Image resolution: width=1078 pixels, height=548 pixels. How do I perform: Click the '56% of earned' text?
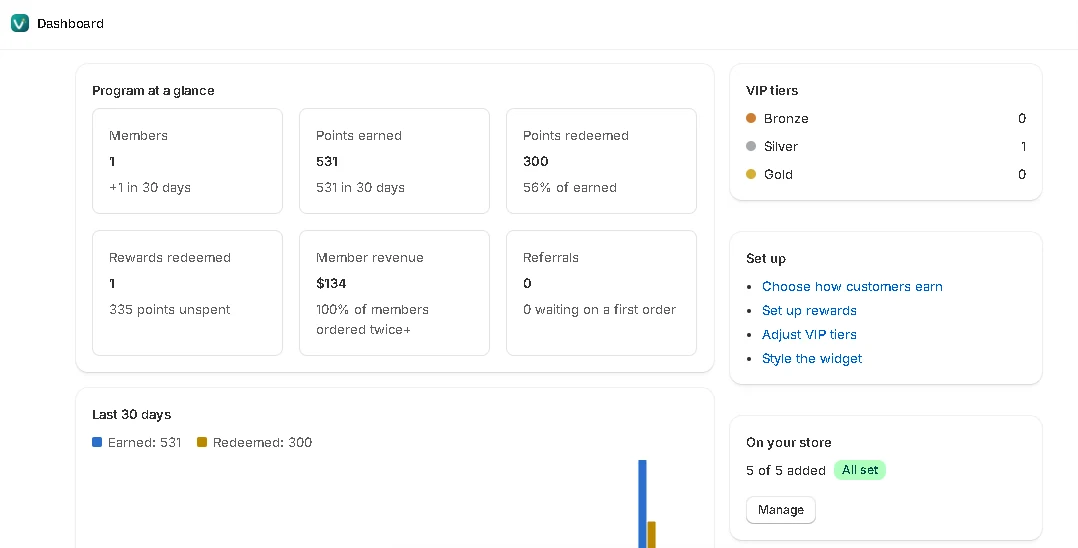[570, 188]
